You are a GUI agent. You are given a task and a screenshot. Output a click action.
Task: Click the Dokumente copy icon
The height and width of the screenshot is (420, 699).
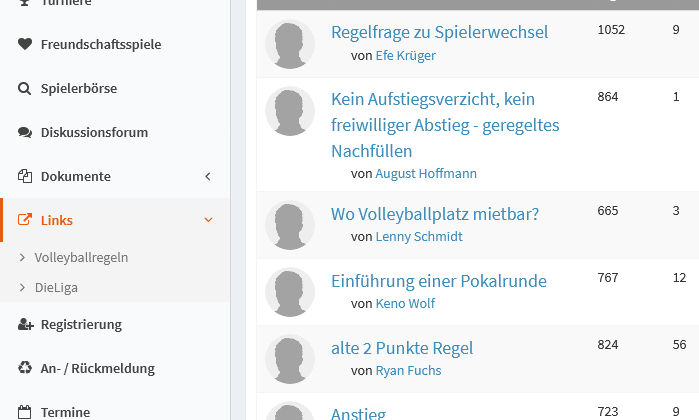pos(25,176)
